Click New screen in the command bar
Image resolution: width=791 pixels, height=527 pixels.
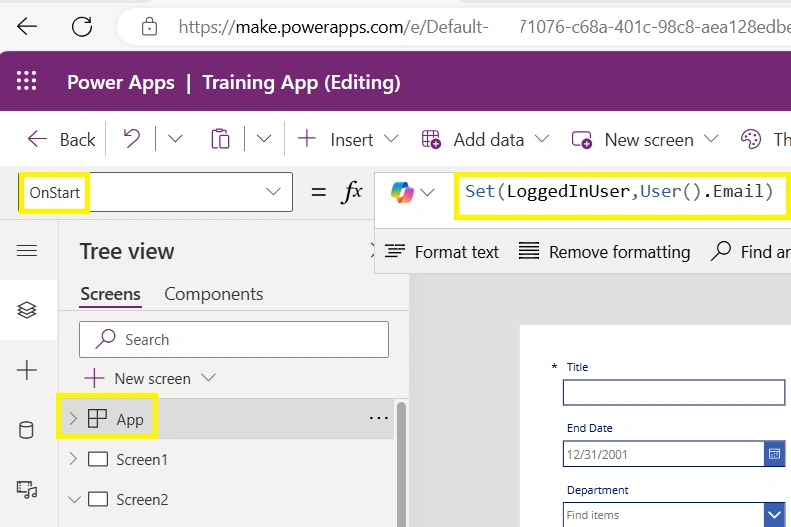[632, 139]
